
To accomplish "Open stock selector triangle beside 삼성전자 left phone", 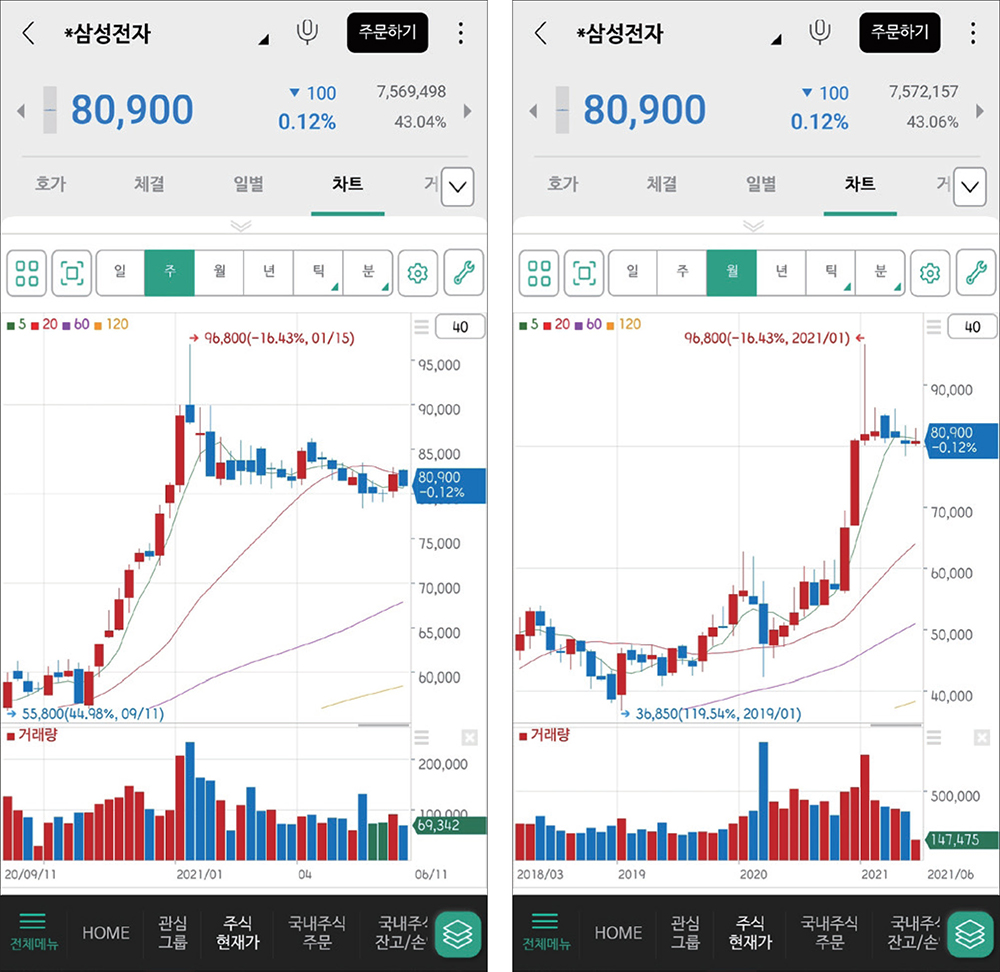I will pyautogui.click(x=263, y=40).
